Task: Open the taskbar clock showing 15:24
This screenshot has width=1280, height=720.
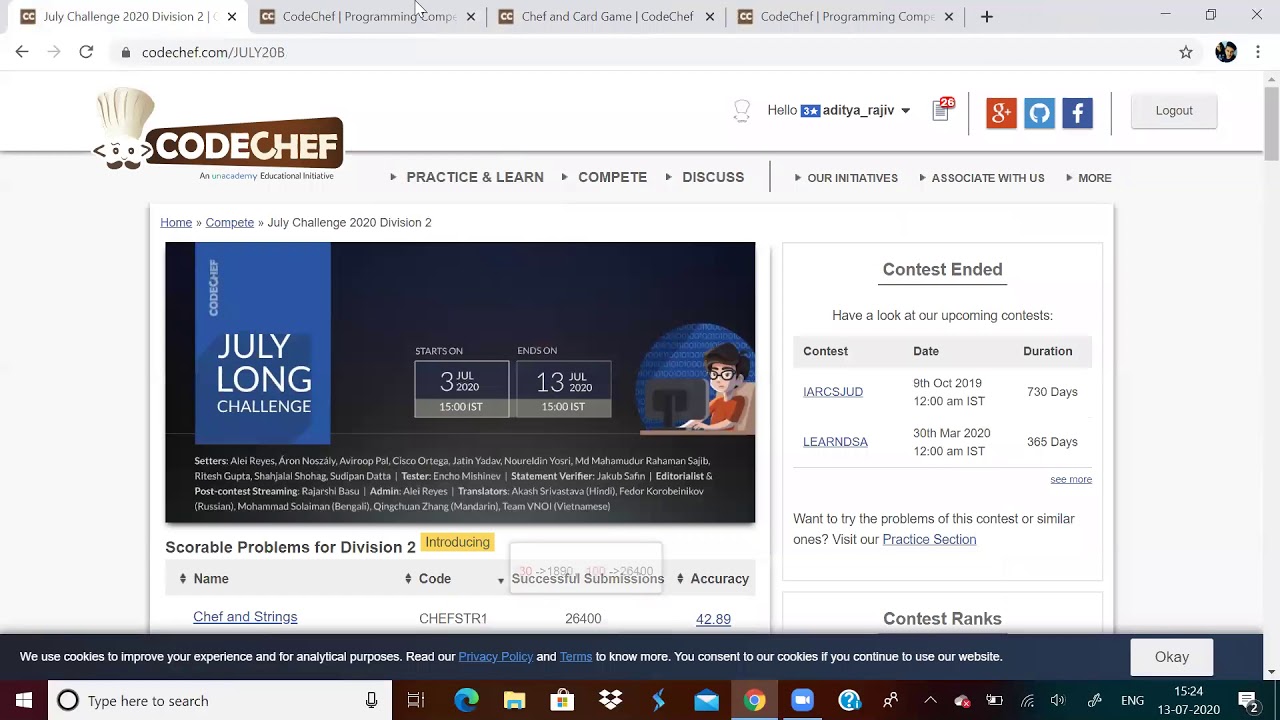Action: pyautogui.click(x=1189, y=701)
